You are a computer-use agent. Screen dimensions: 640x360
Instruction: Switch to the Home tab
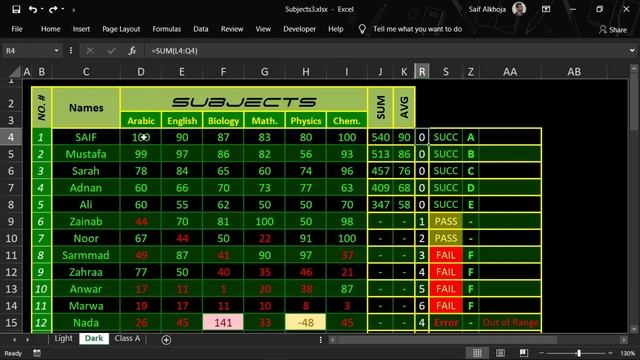pos(51,29)
